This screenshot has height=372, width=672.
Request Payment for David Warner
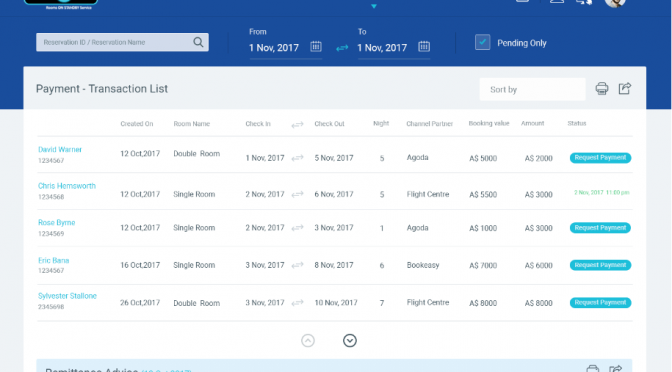tap(600, 158)
